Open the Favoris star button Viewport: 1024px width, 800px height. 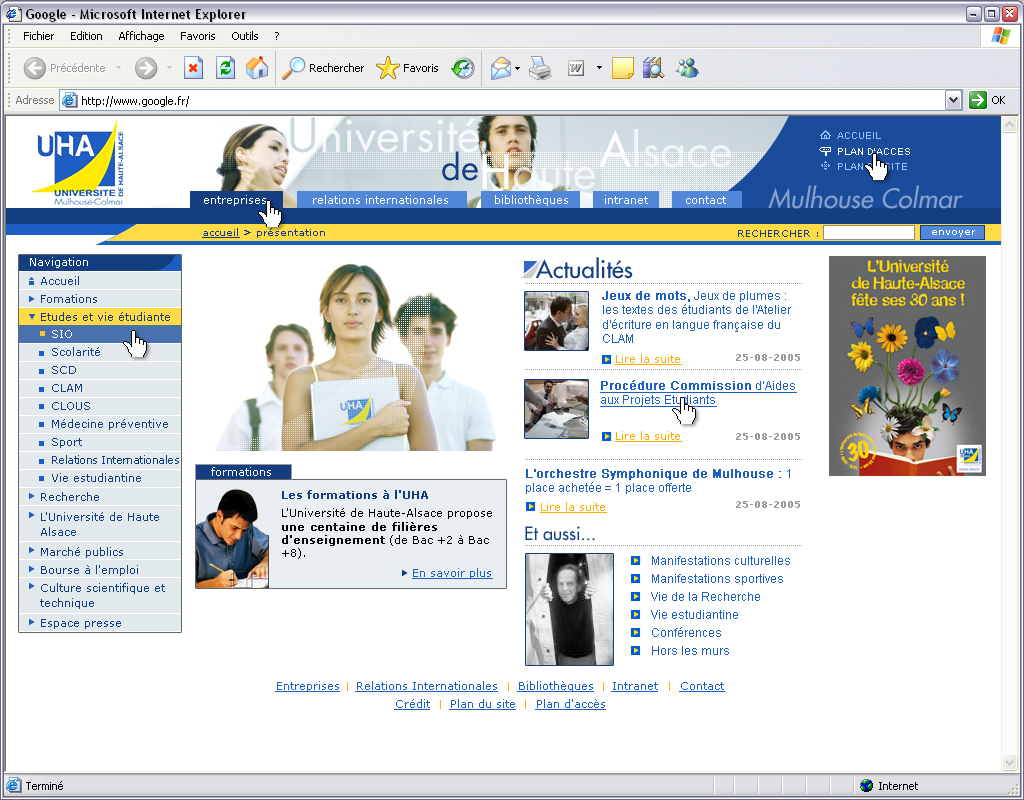click(407, 68)
